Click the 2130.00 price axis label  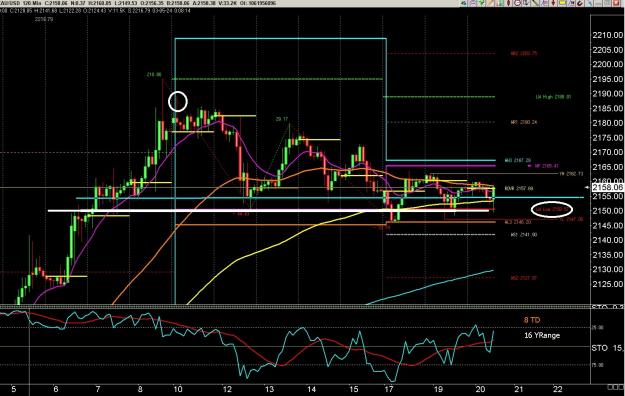608,269
